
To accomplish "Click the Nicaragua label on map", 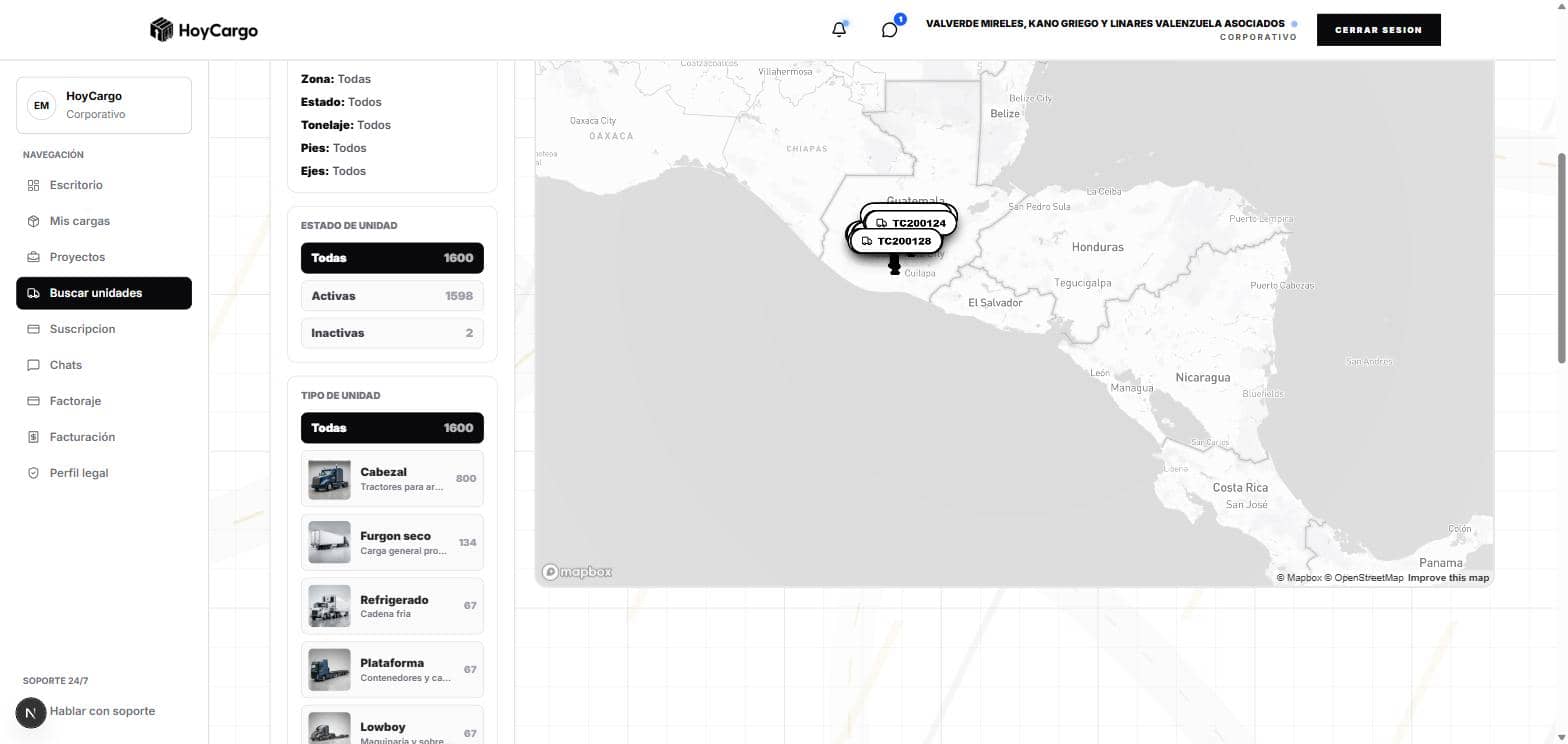I will (x=1203, y=378).
